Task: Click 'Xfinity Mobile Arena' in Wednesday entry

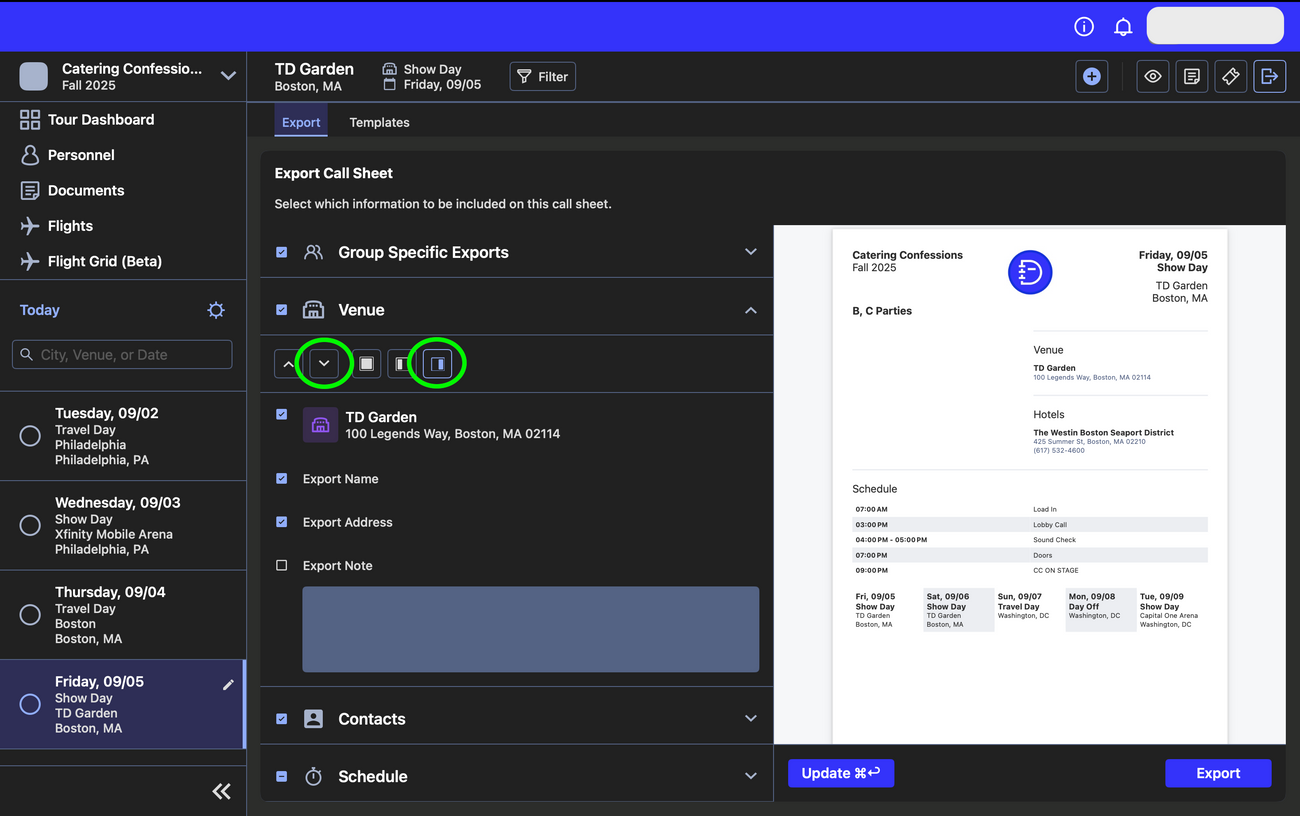Action: click(114, 534)
